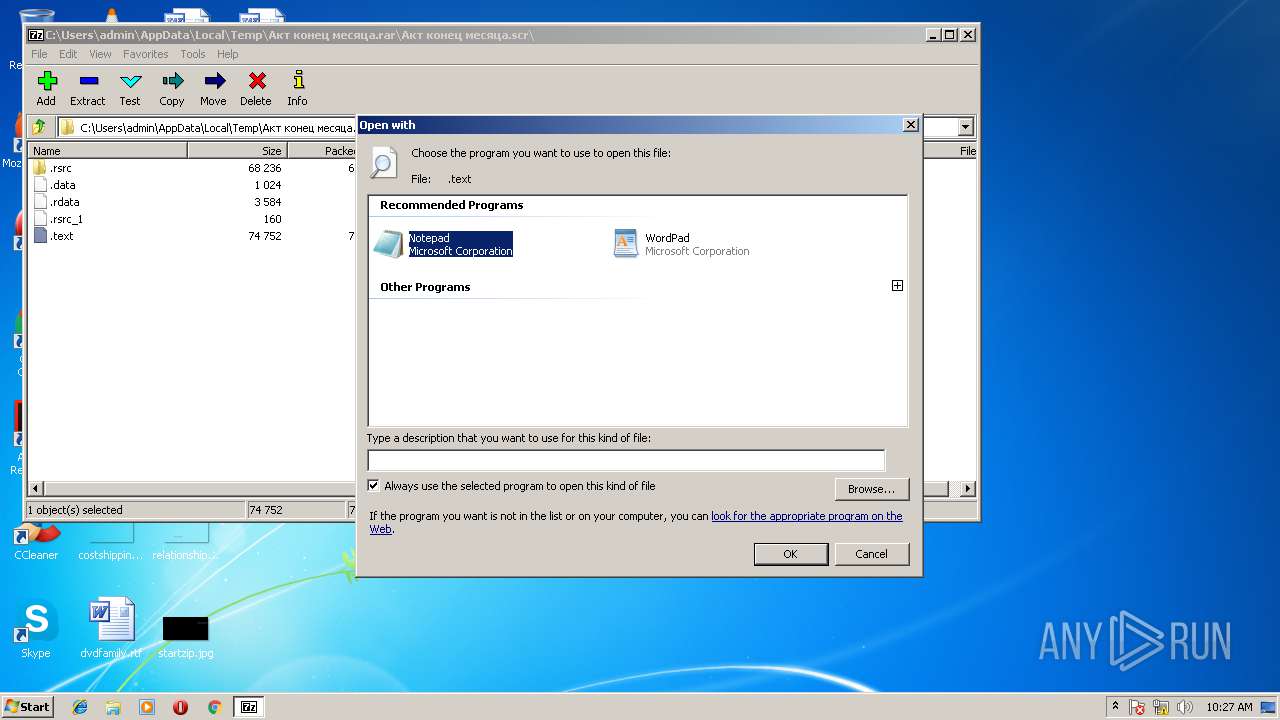Click the Action Center flag tray icon

(1138, 707)
